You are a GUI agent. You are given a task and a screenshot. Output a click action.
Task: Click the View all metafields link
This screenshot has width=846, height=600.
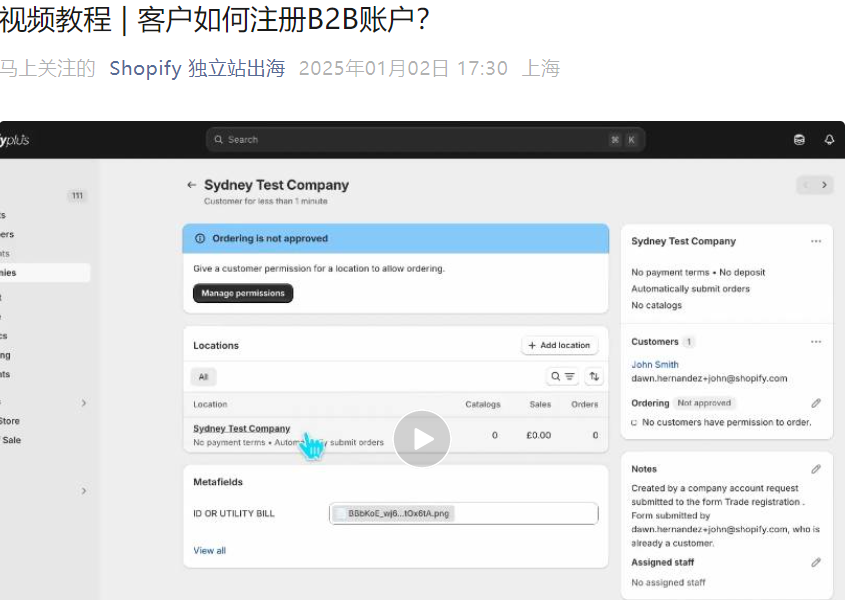(x=209, y=550)
